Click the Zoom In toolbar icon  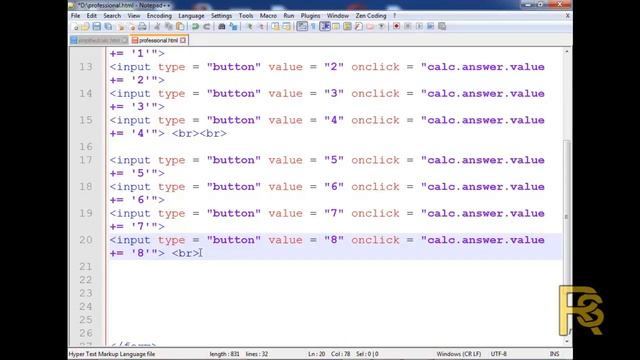tap(249, 27)
